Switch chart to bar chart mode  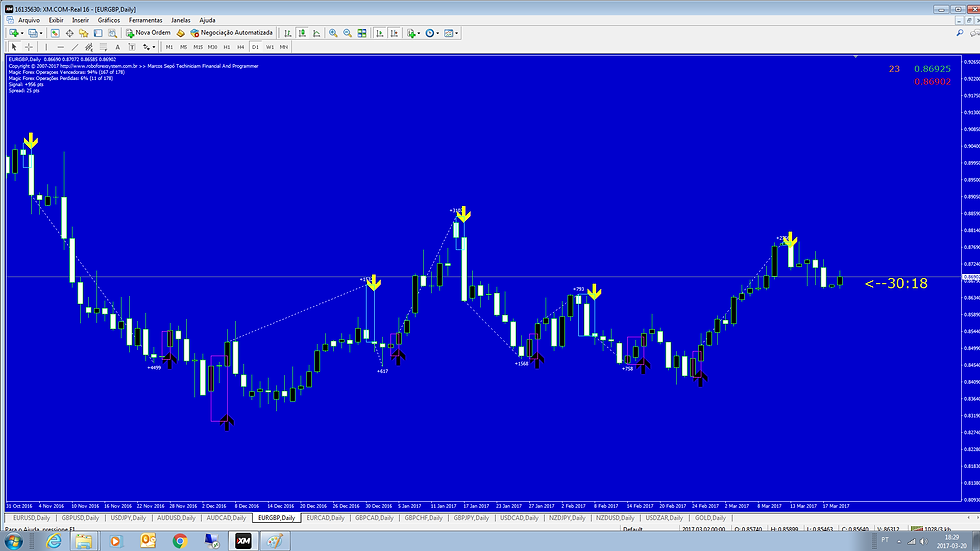point(288,33)
